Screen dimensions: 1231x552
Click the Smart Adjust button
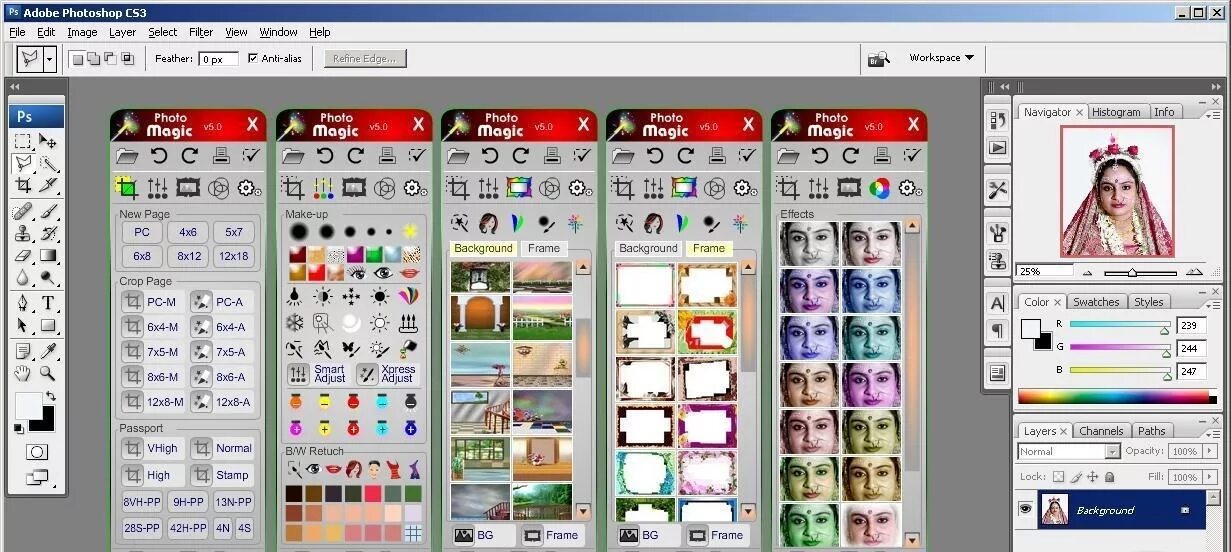[317, 374]
